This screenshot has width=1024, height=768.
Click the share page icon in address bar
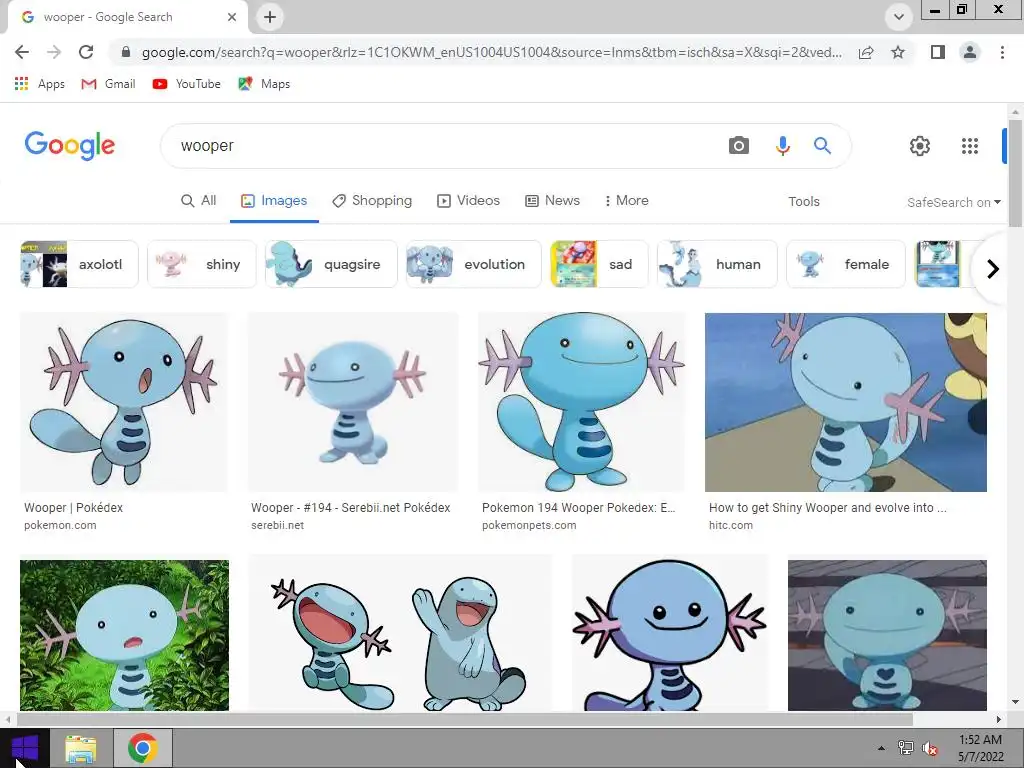tap(866, 52)
